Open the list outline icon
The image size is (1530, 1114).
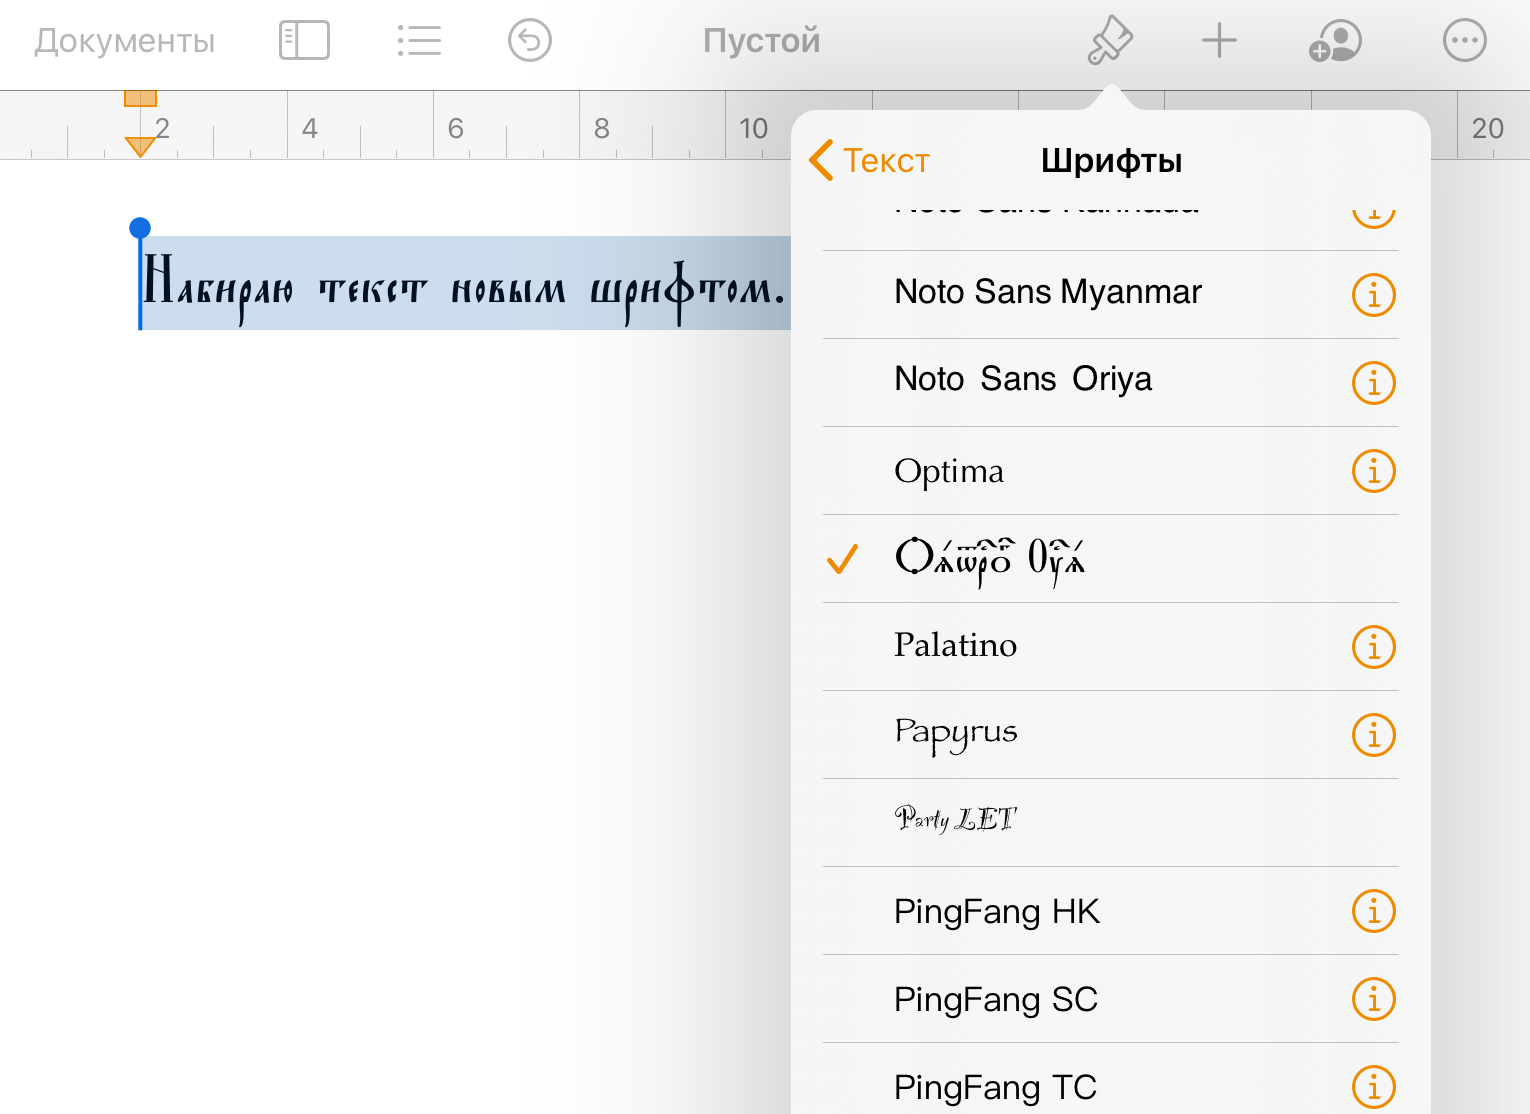[419, 42]
